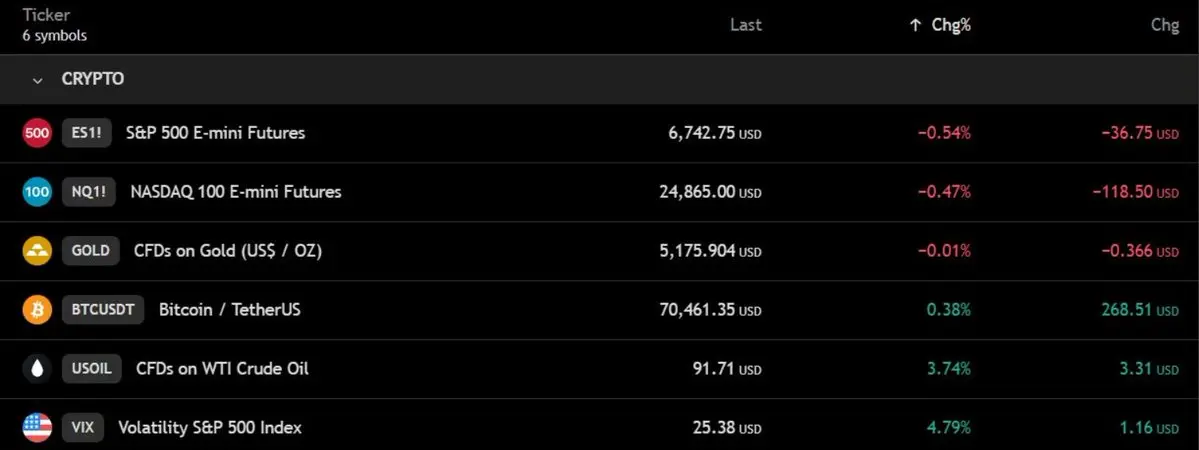The height and width of the screenshot is (450, 1199).
Task: Click the oil drop USOIL icon
Action: click(x=37, y=369)
